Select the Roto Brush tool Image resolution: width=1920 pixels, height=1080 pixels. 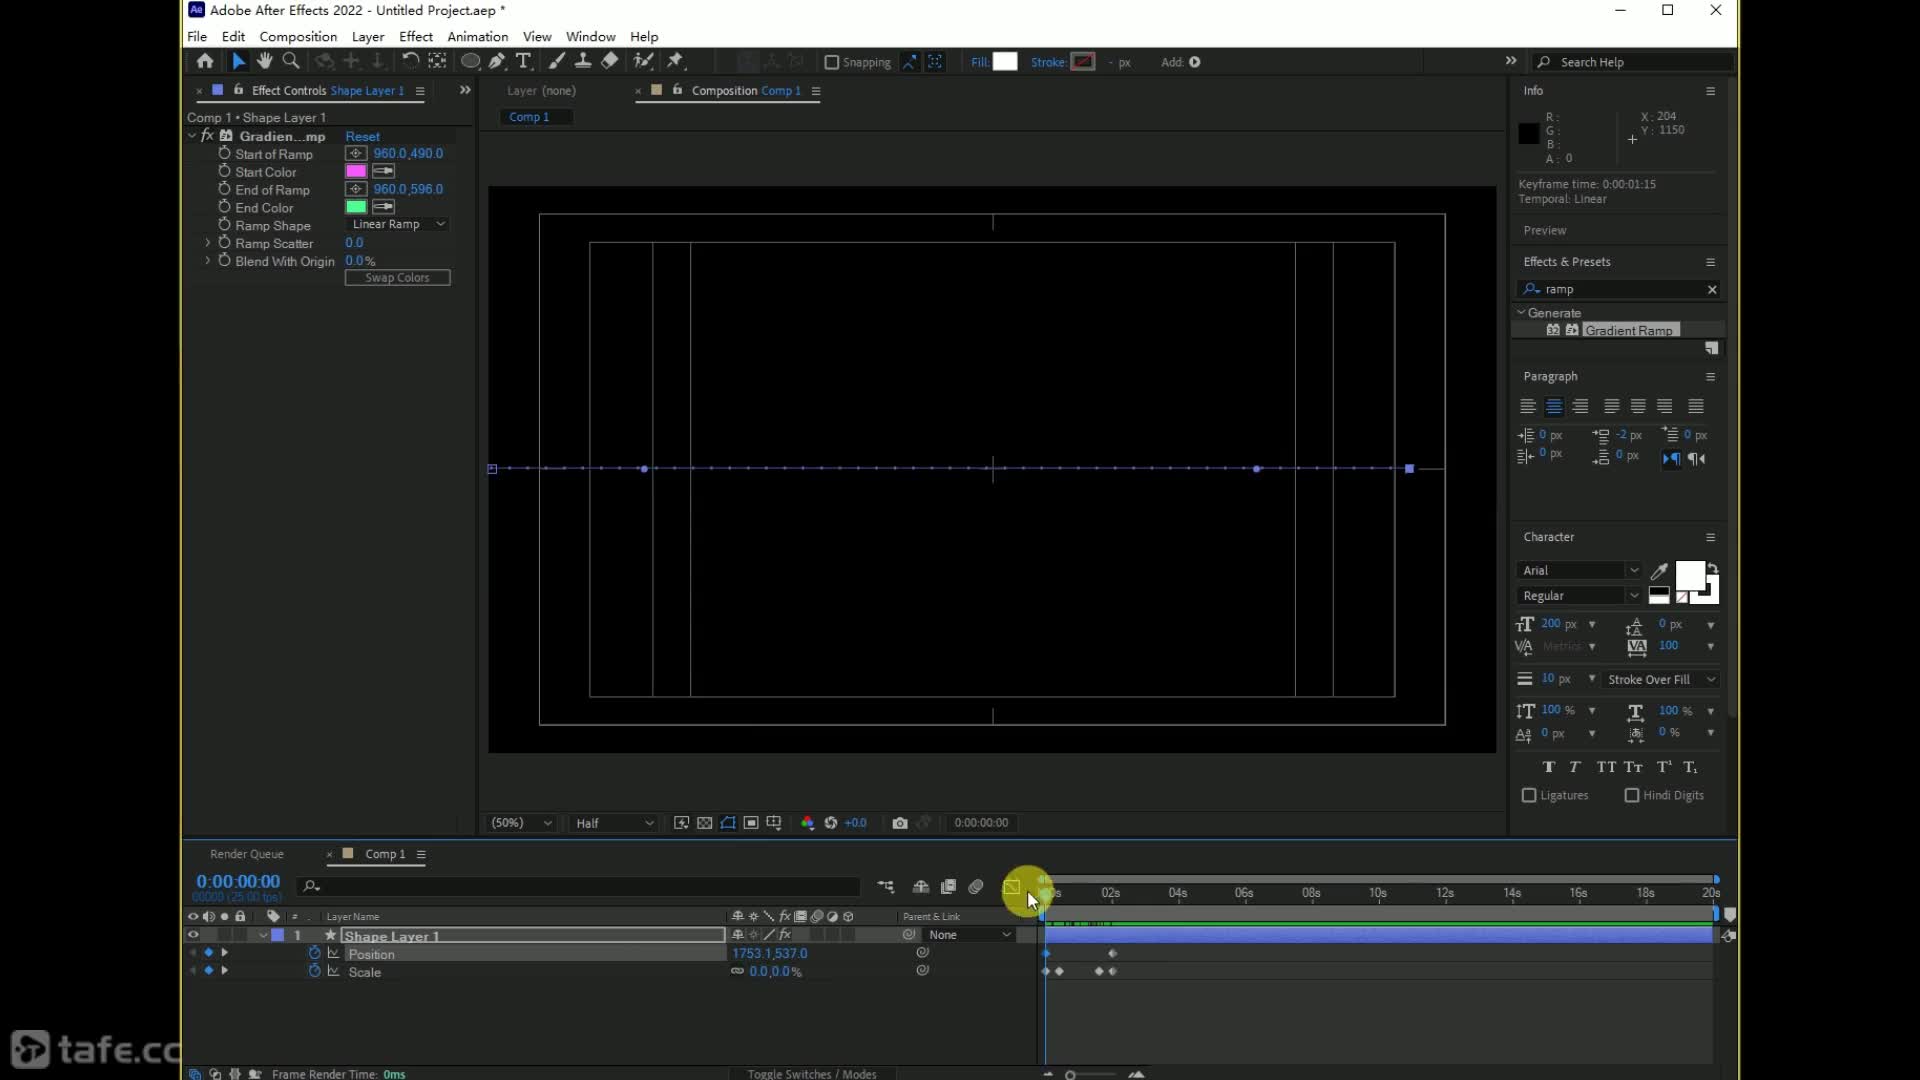tap(644, 61)
